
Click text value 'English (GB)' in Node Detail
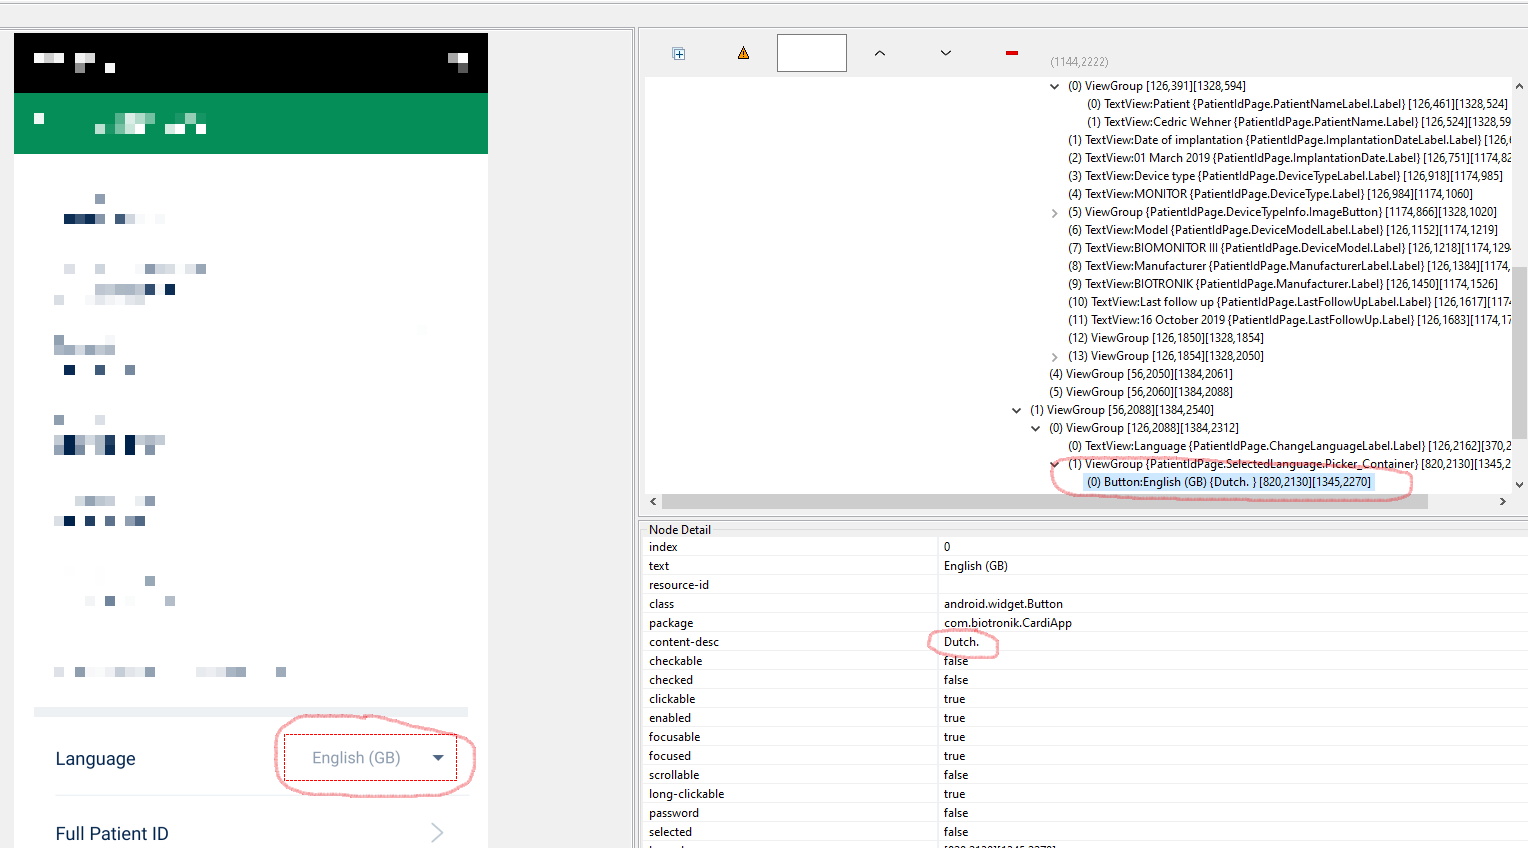tap(976, 566)
